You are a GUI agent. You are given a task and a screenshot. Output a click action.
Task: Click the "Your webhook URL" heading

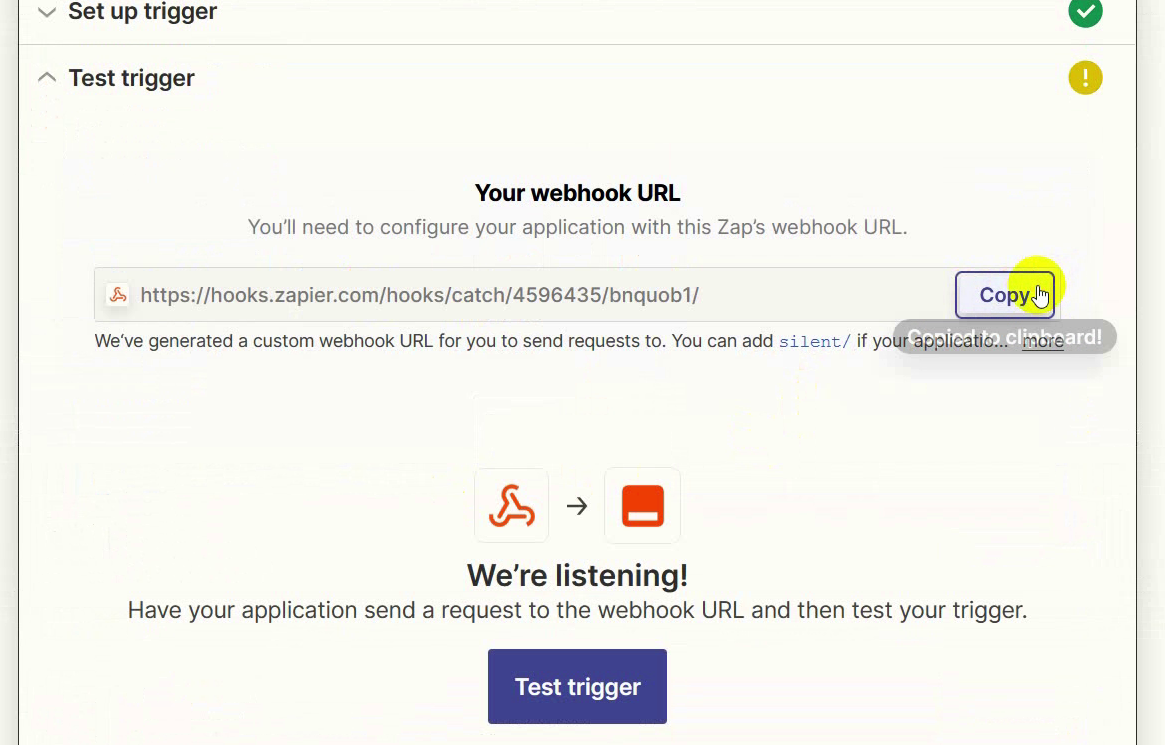click(577, 193)
